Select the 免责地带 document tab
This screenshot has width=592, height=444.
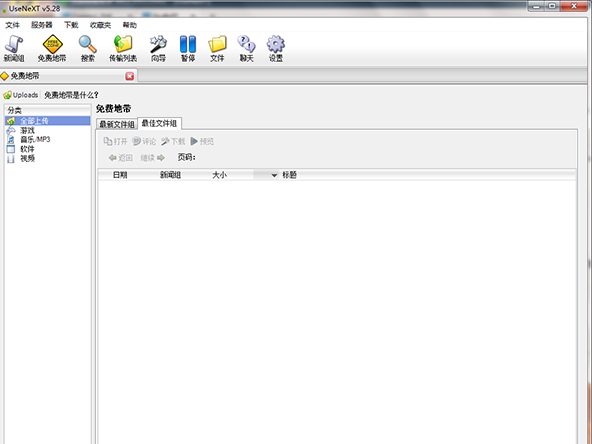68,76
